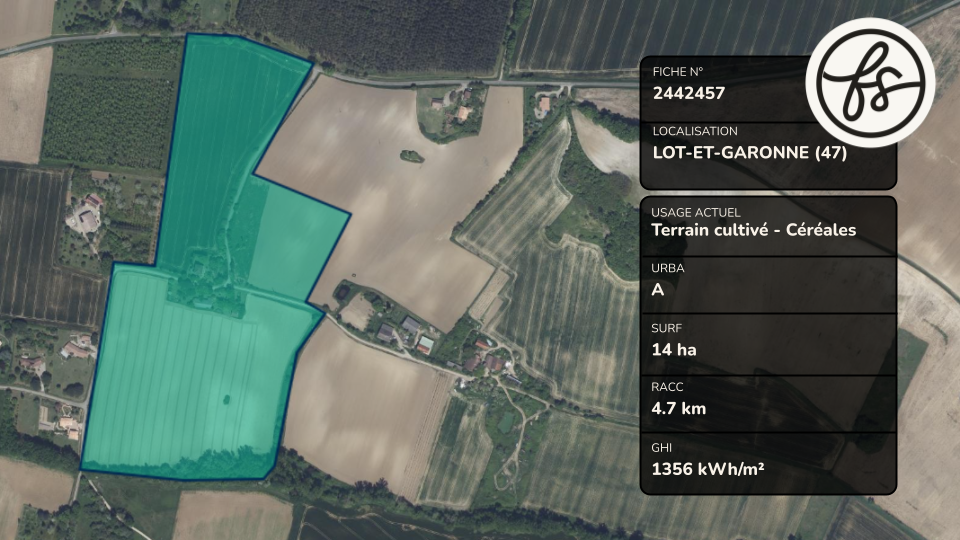960x540 pixels.
Task: Click the RACC label
Action: (667, 387)
